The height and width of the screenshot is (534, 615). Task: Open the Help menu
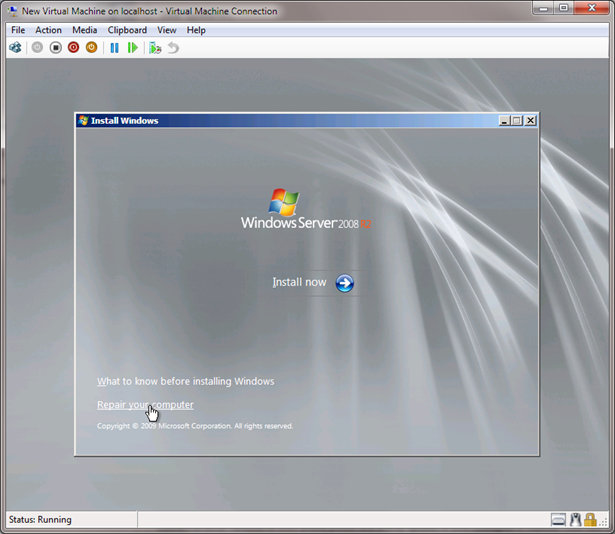(196, 30)
